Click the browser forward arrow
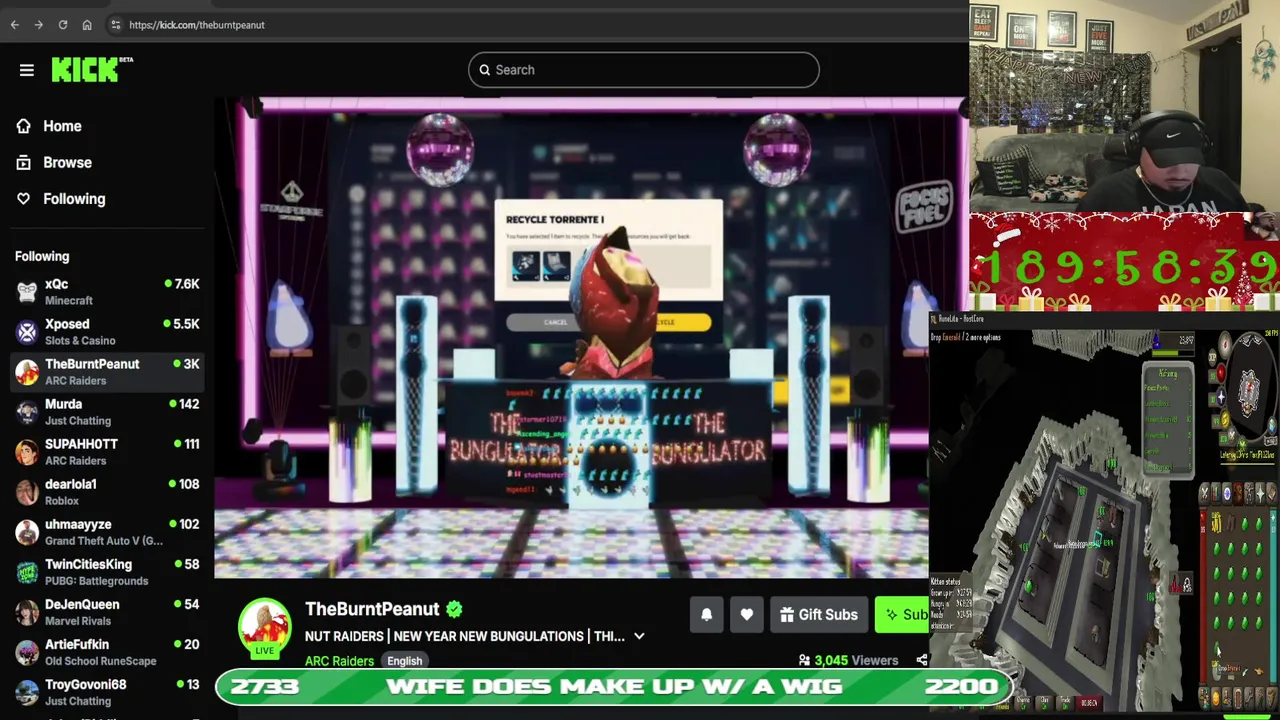This screenshot has height=720, width=1280. [38, 25]
